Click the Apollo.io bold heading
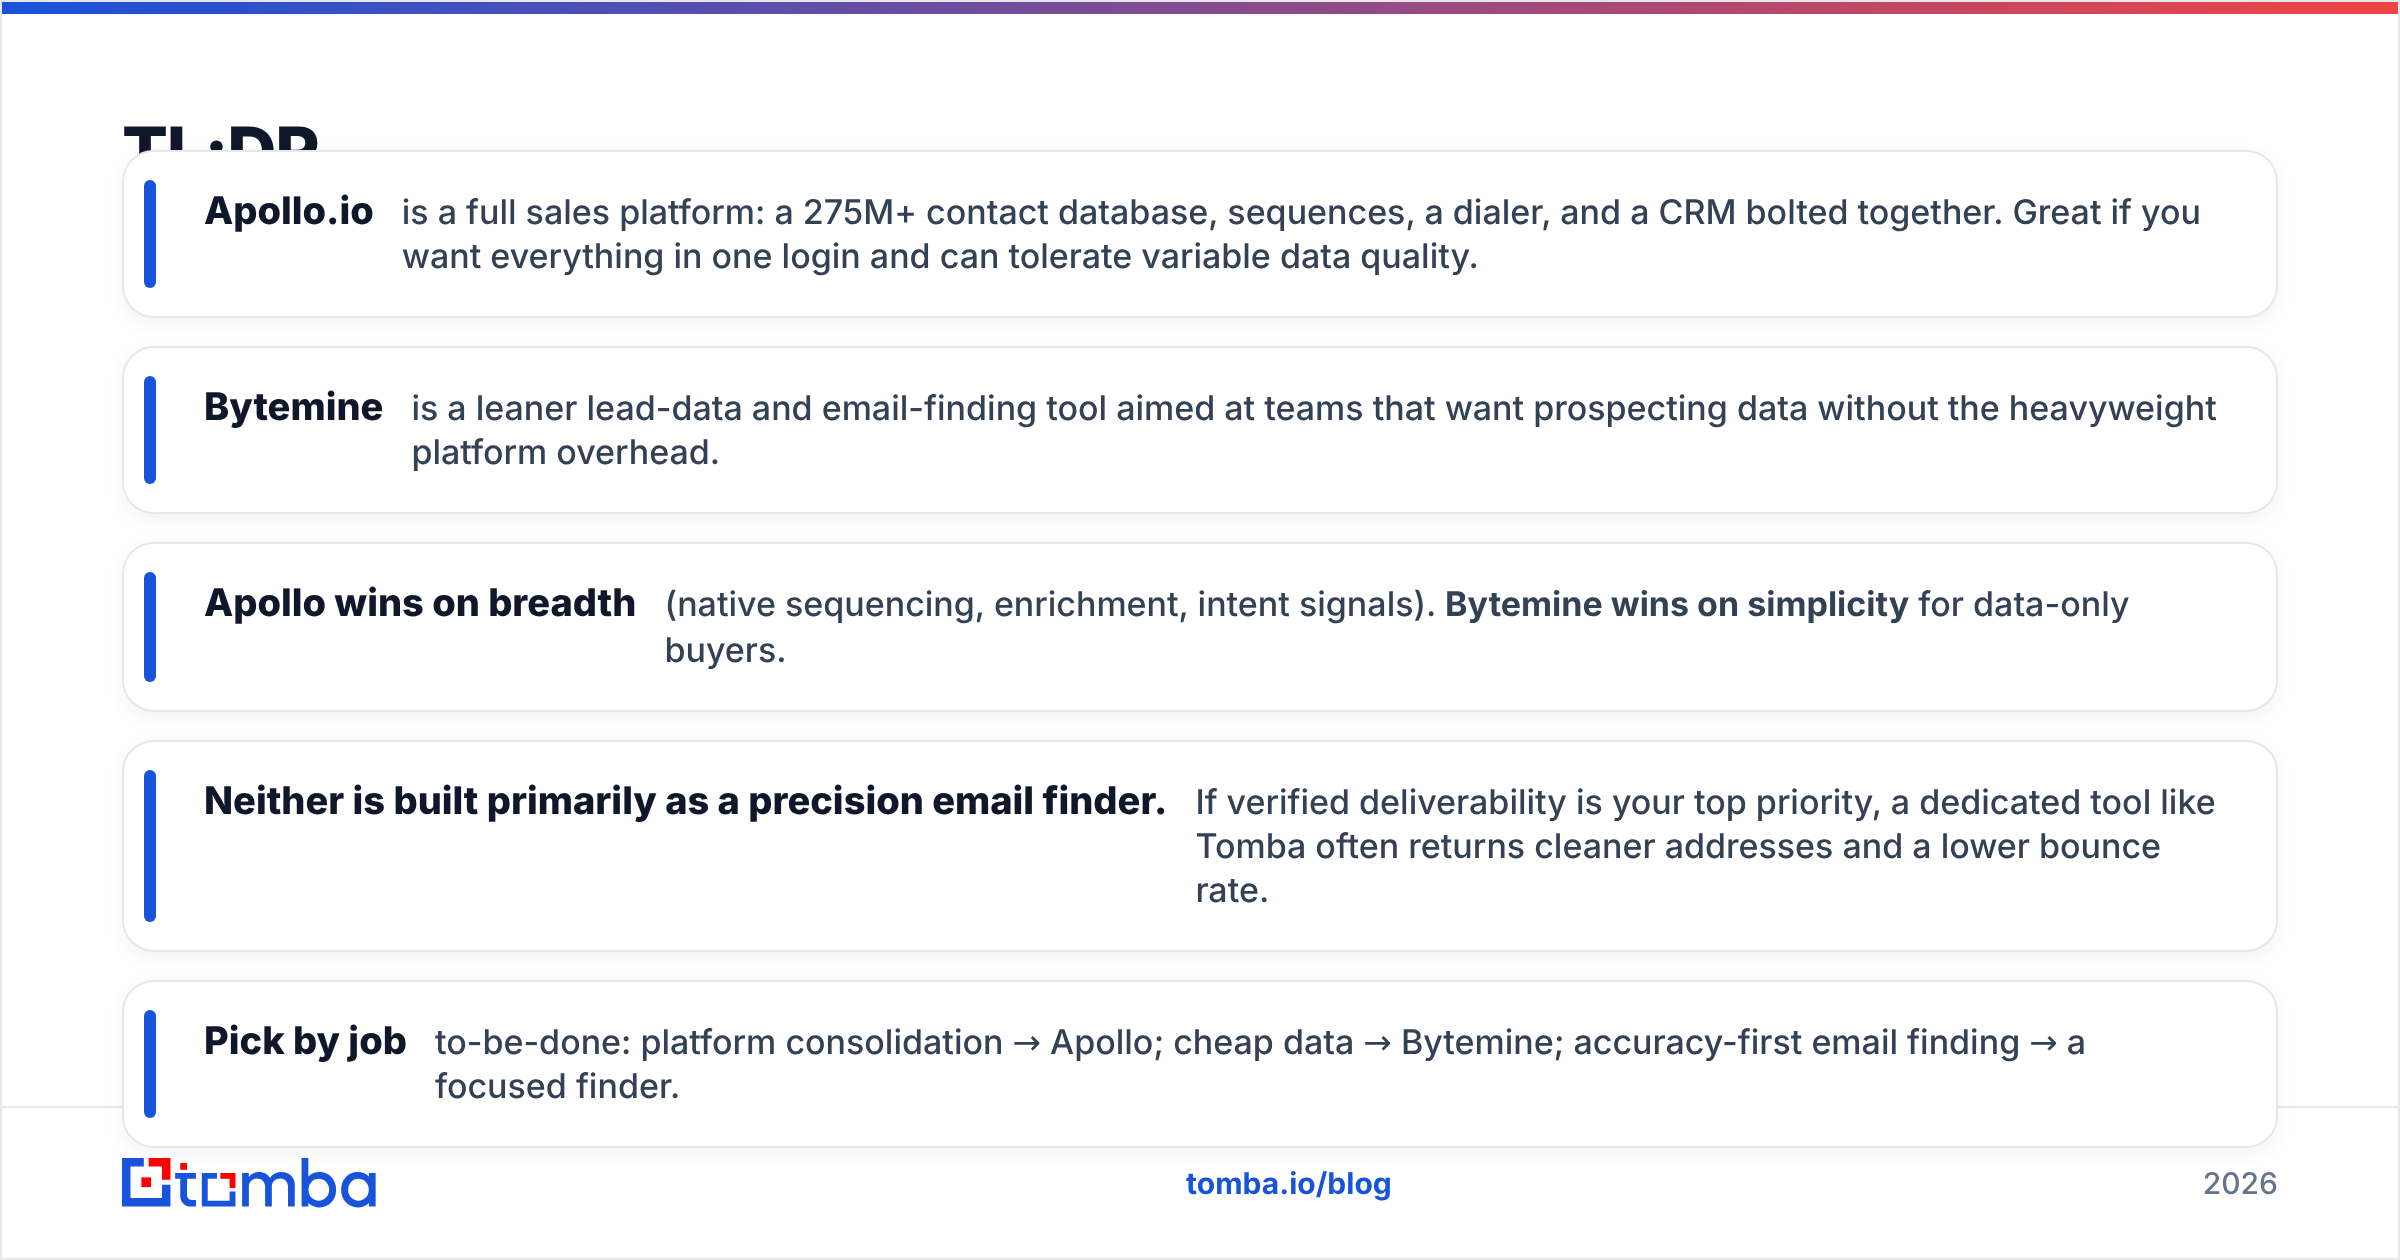This screenshot has width=2400, height=1260. pyautogui.click(x=289, y=211)
